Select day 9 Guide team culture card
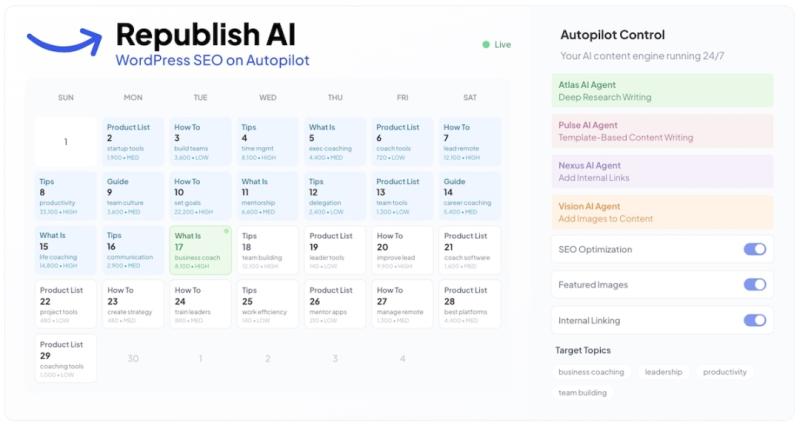This screenshot has height=425, width=800. [x=133, y=196]
